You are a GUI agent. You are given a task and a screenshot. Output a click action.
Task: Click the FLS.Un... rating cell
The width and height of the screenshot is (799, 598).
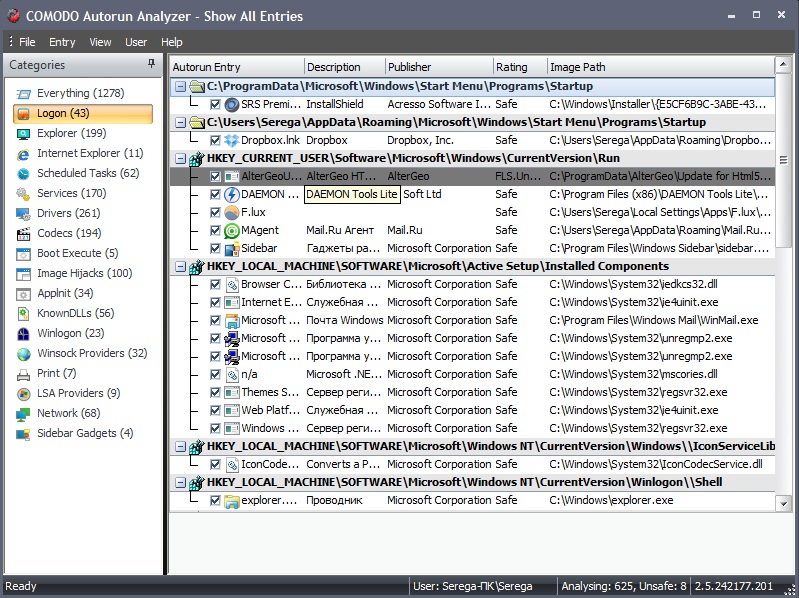point(518,176)
